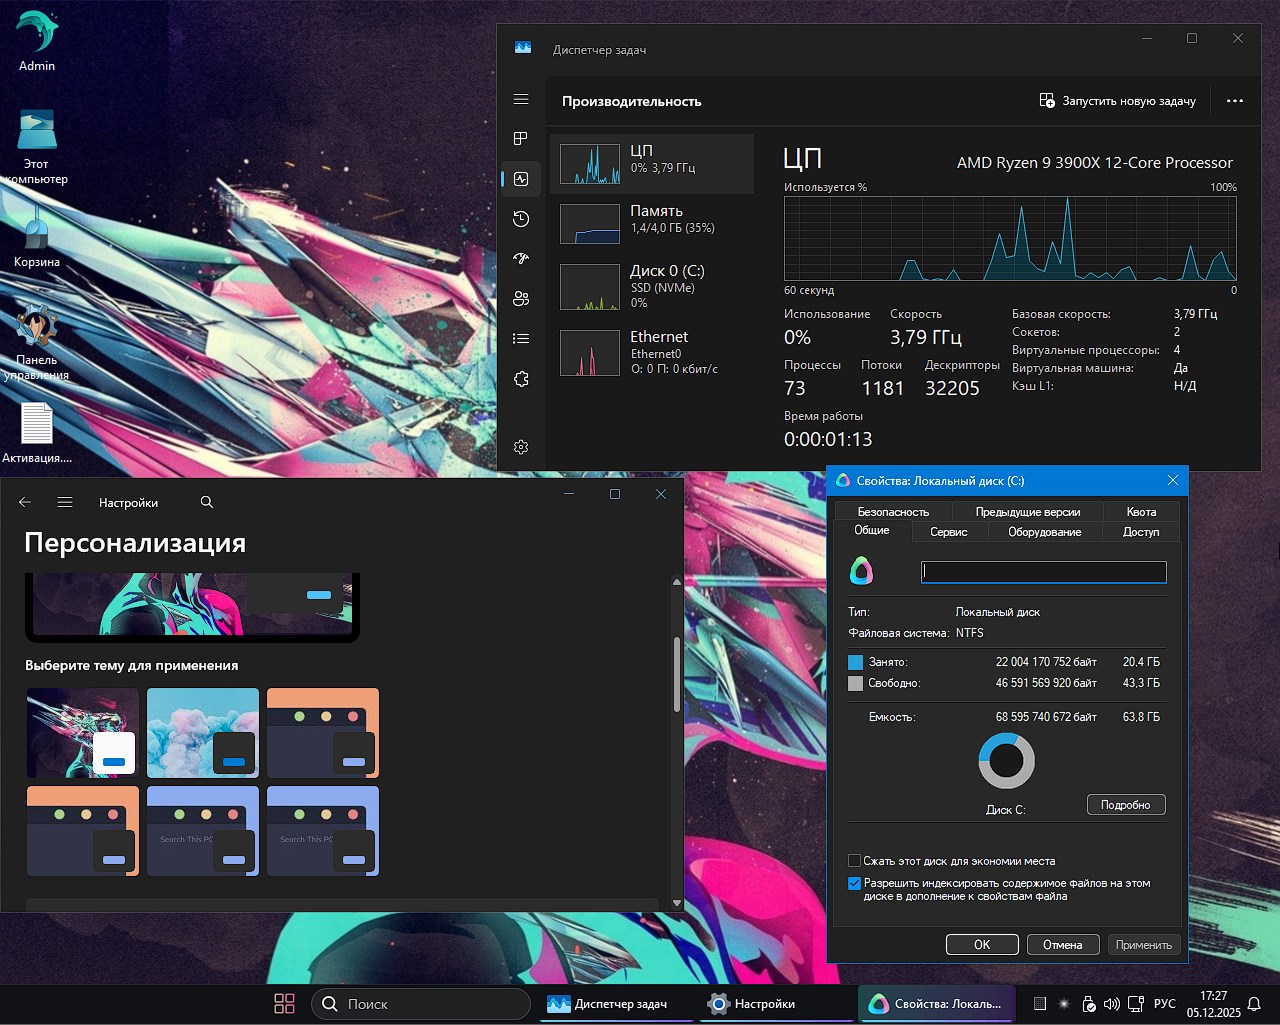Screen dimensions: 1280x1025
Task: Click the Подробно button
Action: pyautogui.click(x=1126, y=804)
